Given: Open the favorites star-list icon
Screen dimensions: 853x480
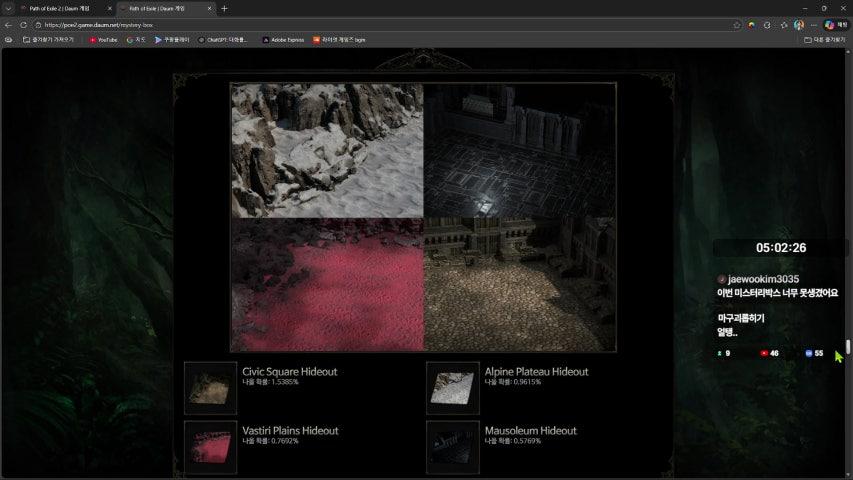Looking at the screenshot, I should [x=784, y=25].
